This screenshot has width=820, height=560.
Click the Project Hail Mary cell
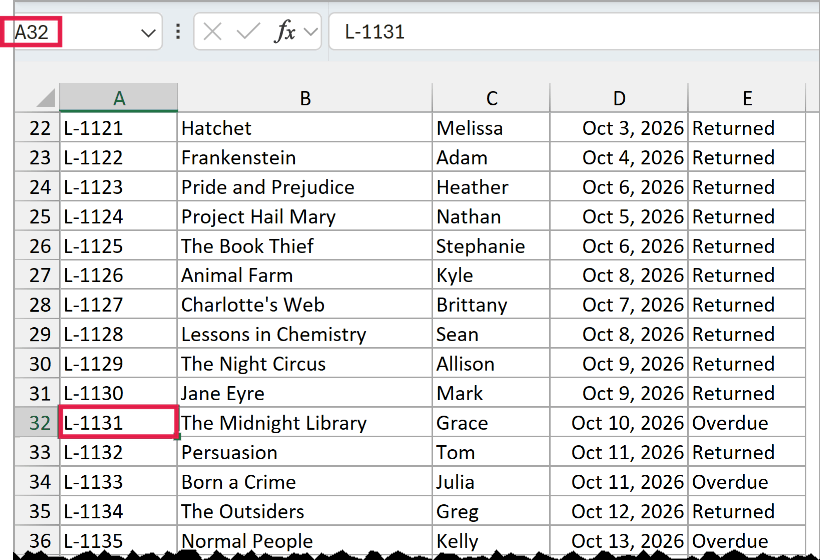[305, 216]
